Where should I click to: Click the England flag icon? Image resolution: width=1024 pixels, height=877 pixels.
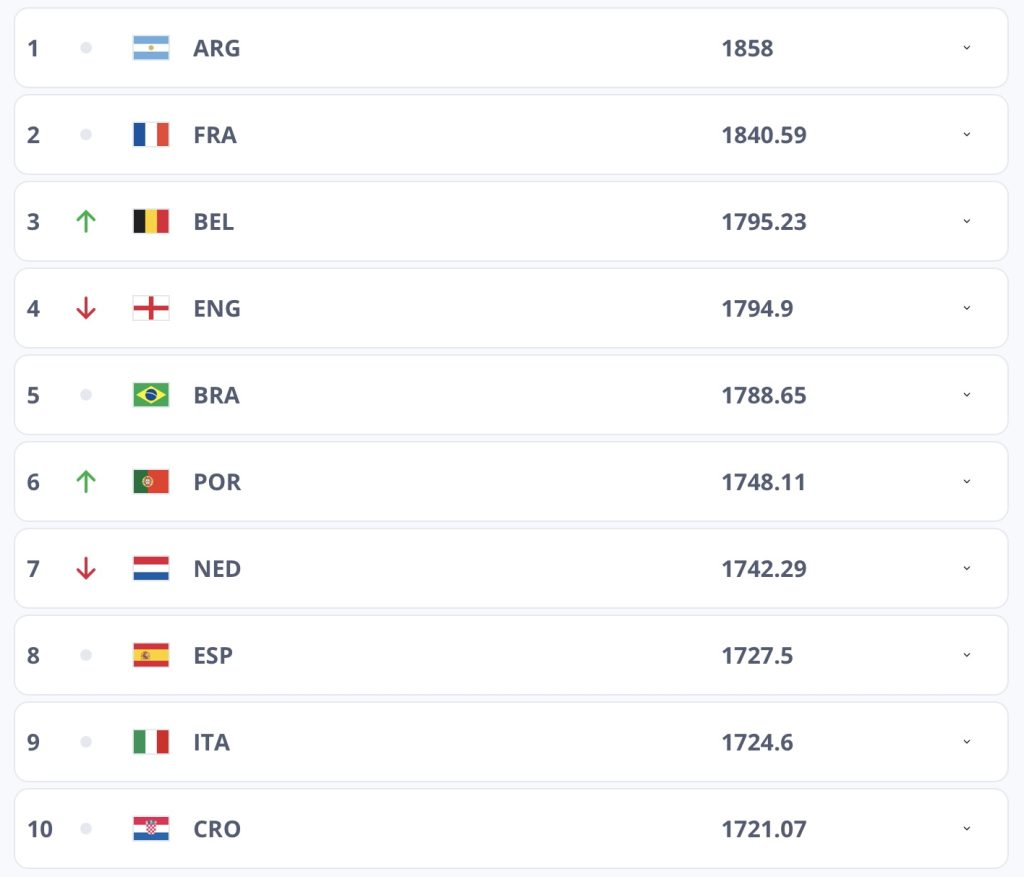tap(151, 308)
